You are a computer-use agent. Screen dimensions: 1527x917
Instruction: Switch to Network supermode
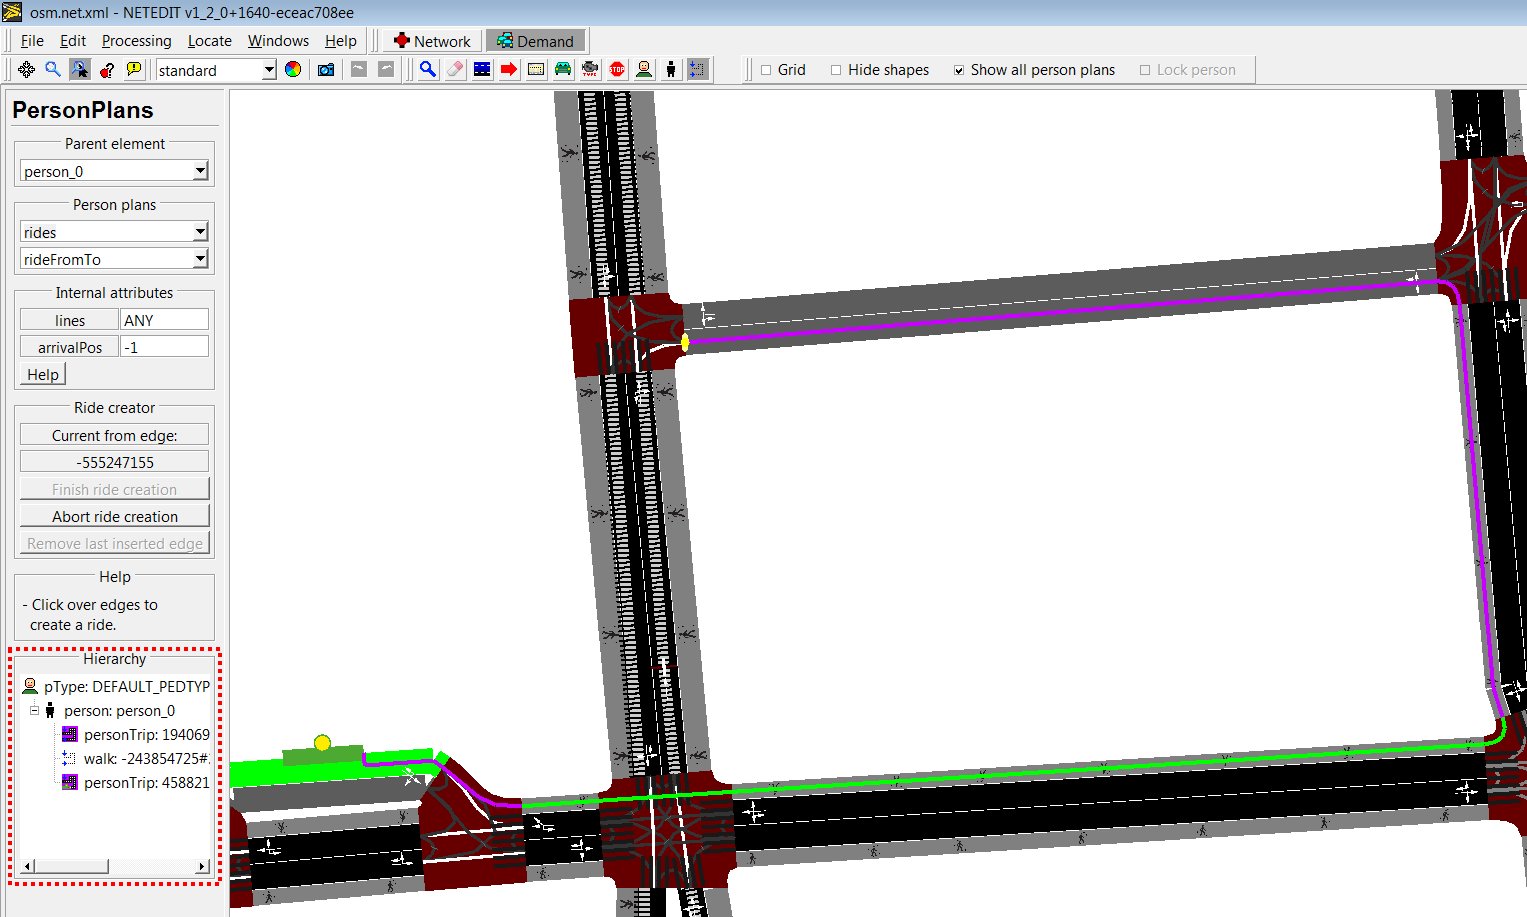pos(432,41)
